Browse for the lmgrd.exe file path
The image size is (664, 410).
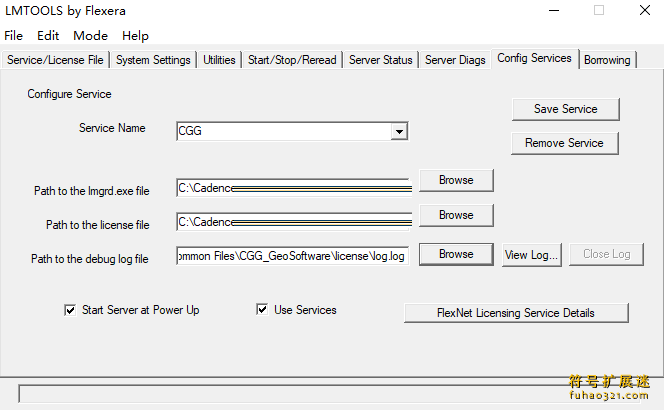pos(456,180)
